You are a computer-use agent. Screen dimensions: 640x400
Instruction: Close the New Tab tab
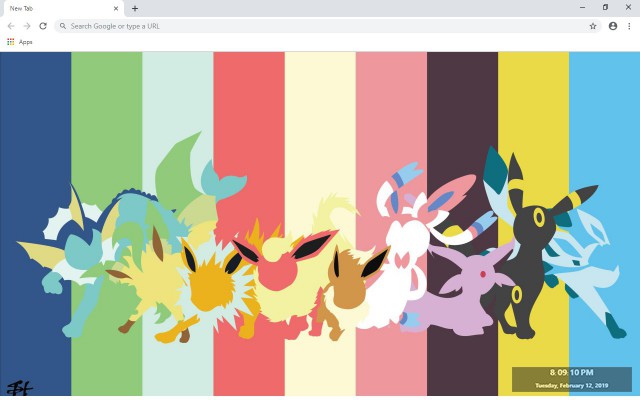(116, 8)
